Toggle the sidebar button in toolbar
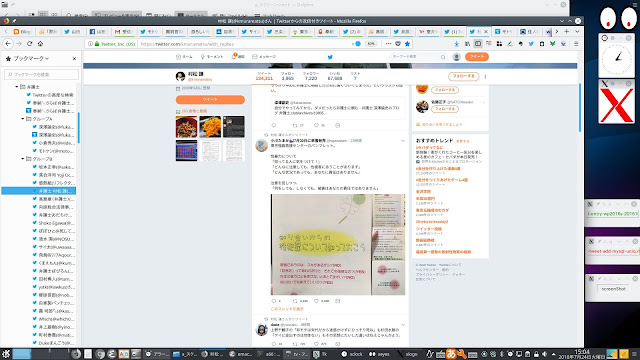The width and height of the screenshot is (640, 360). (x=478, y=44)
